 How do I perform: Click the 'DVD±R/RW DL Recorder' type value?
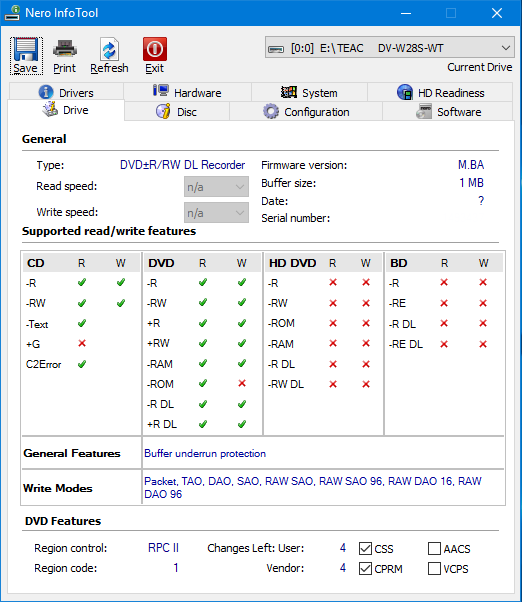pyautogui.click(x=182, y=165)
